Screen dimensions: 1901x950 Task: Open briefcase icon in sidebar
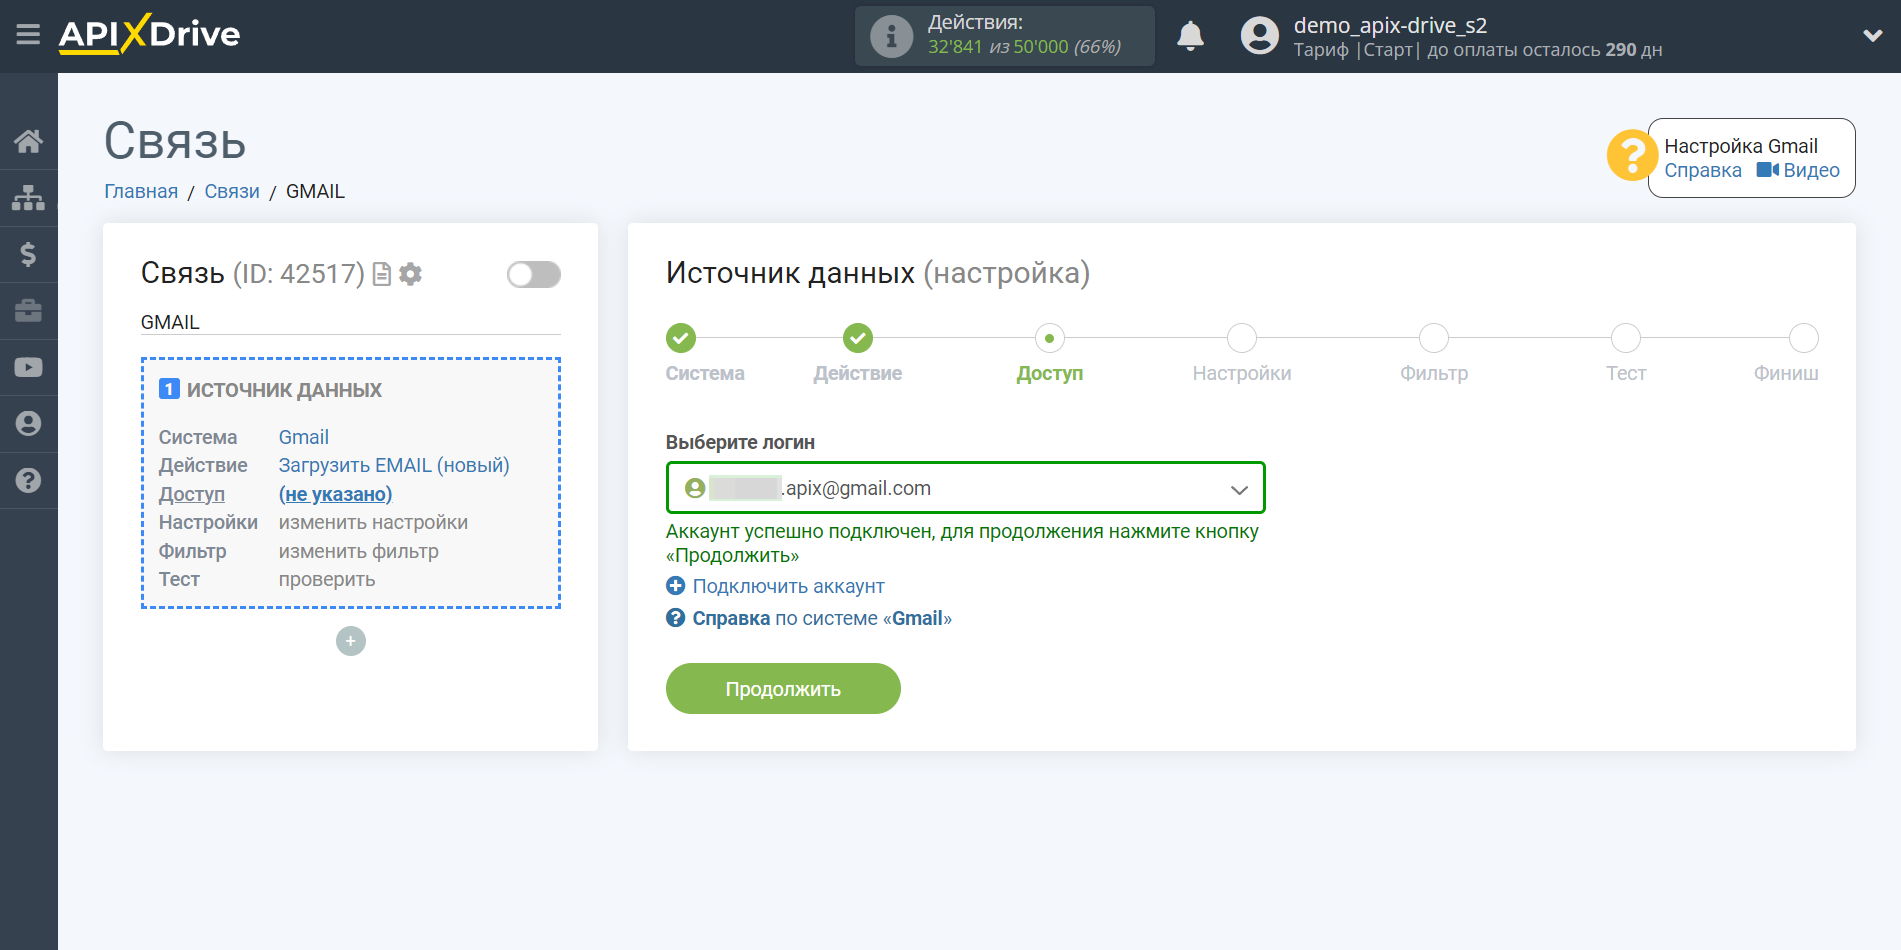point(28,311)
